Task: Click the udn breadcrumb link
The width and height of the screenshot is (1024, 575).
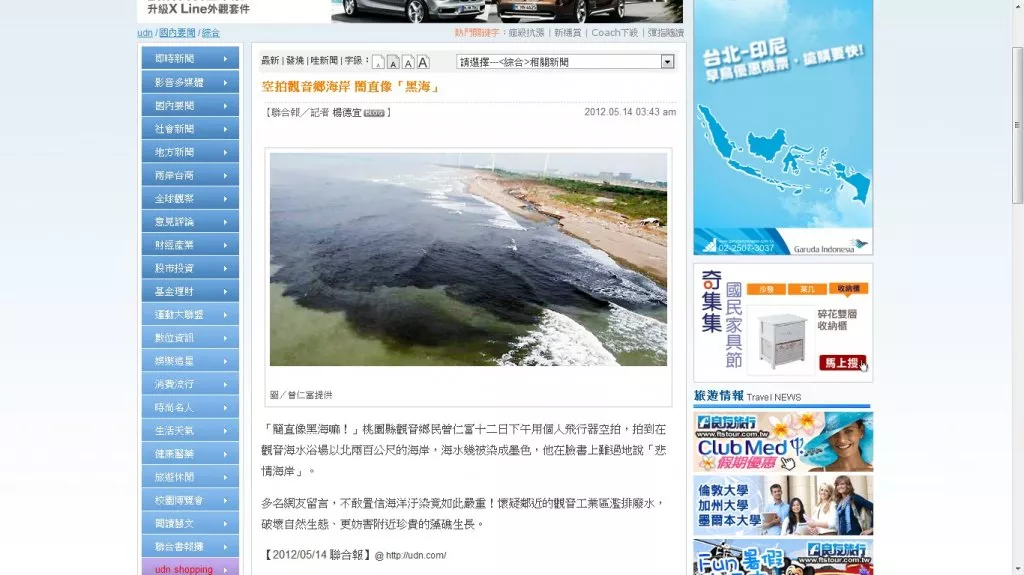Action: click(x=145, y=33)
